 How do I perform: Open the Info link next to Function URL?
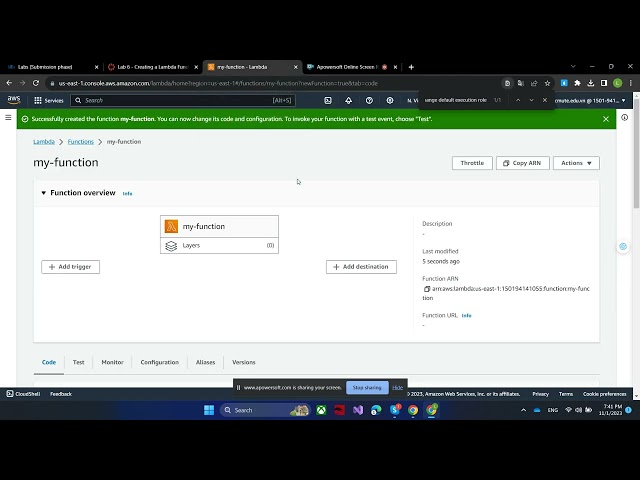(467, 316)
